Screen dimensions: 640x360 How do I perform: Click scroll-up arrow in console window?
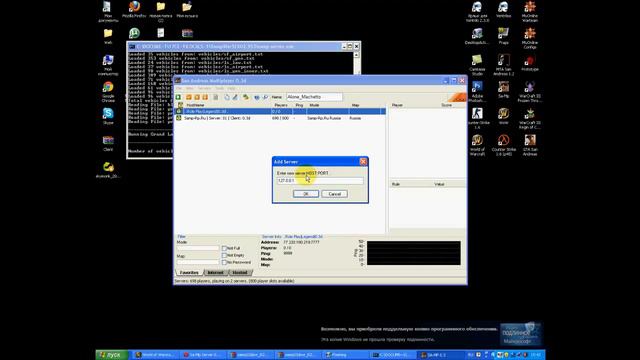pyautogui.click(x=356, y=55)
